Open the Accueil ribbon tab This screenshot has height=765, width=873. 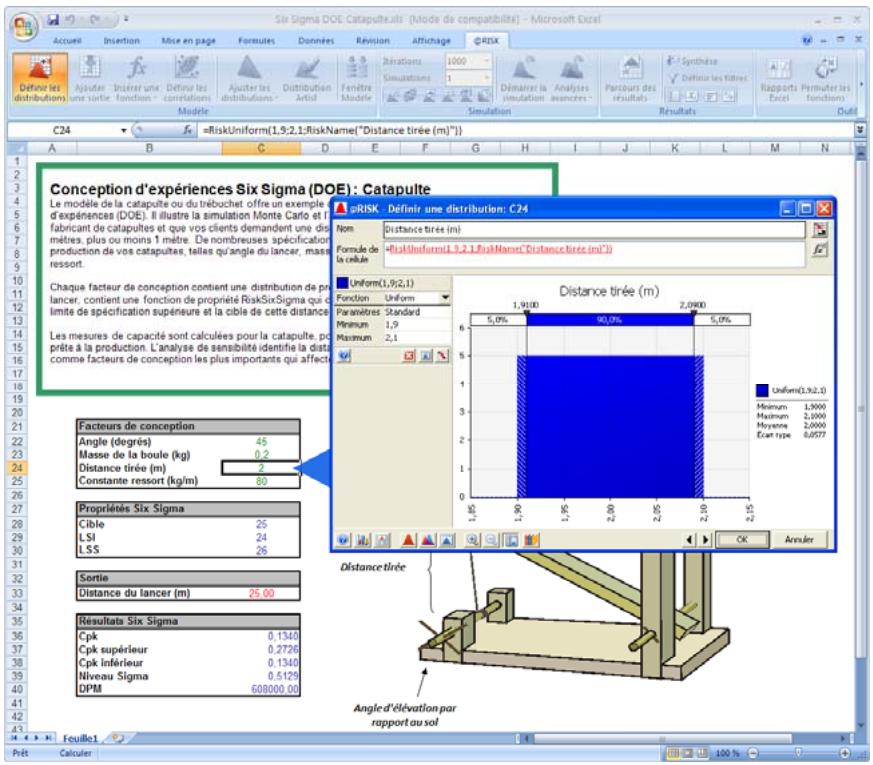pyautogui.click(x=67, y=41)
